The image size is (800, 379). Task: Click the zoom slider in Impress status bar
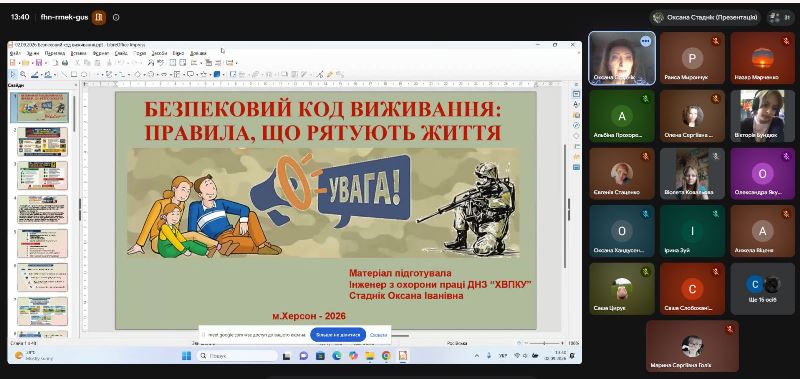(544, 343)
